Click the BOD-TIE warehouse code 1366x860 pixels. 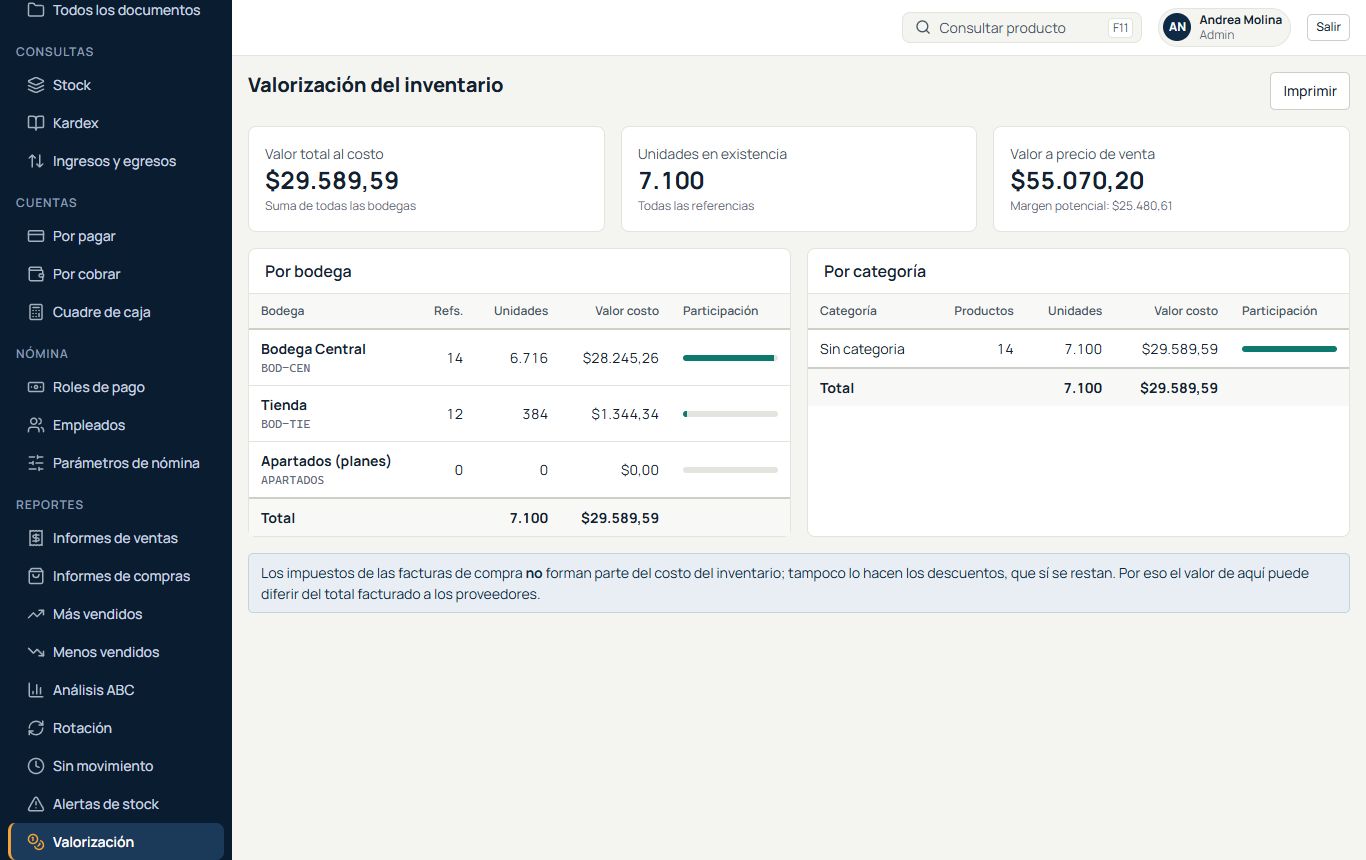[286, 424]
